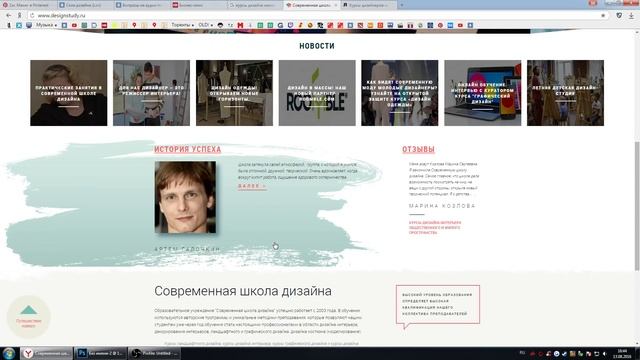Open news card Дизайн одежды: открываем новые горизонты
The height and width of the screenshot is (360, 640).
point(234,93)
